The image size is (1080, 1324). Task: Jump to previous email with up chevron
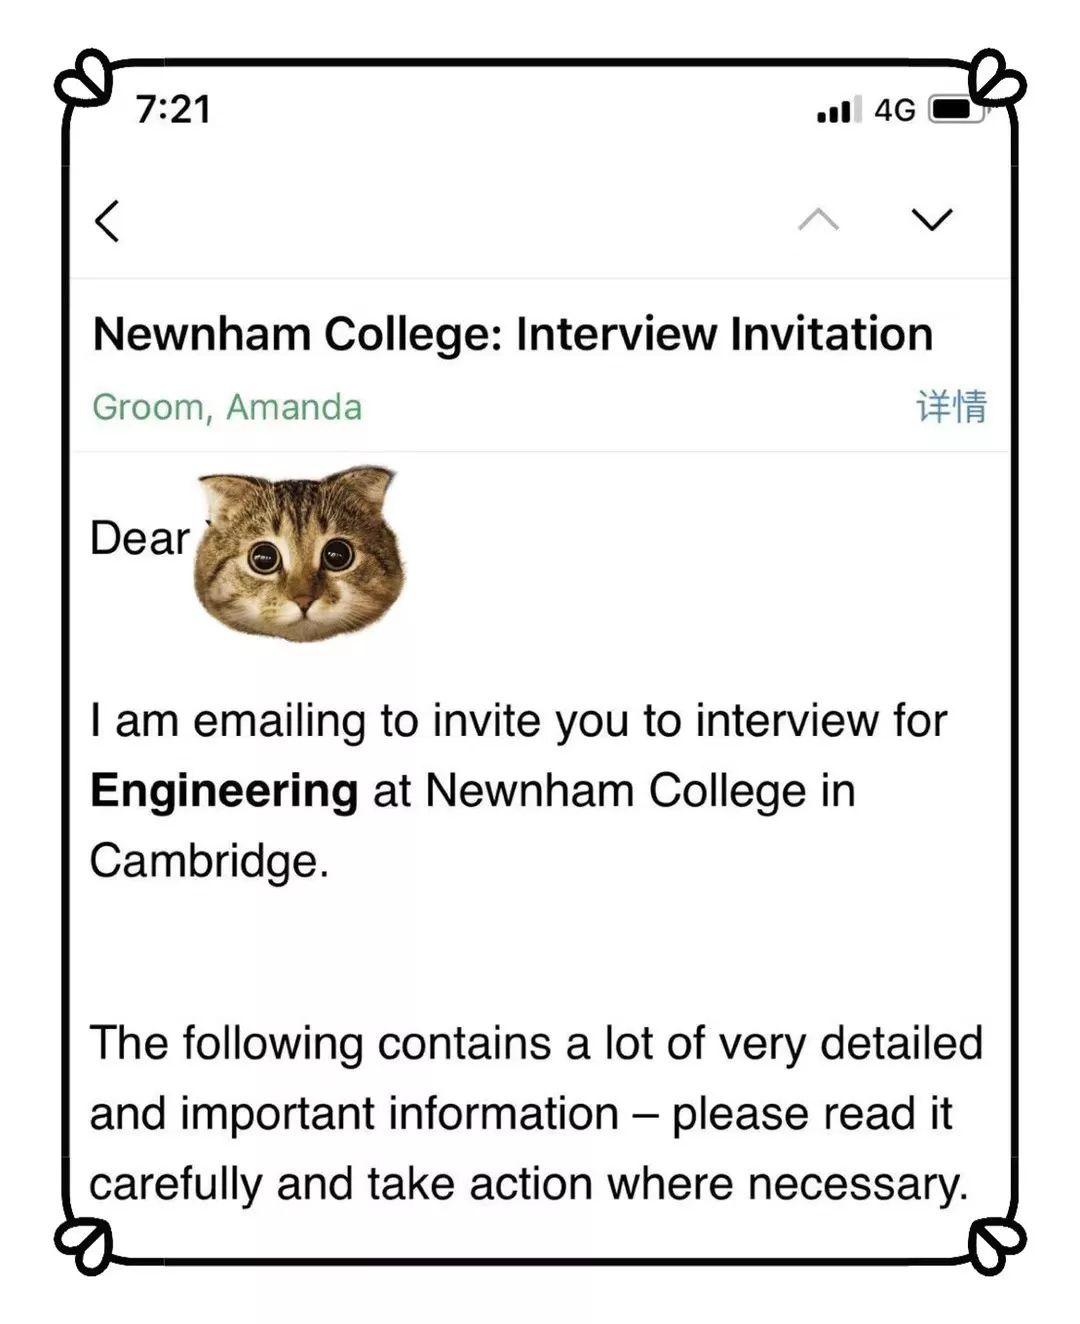[x=818, y=220]
